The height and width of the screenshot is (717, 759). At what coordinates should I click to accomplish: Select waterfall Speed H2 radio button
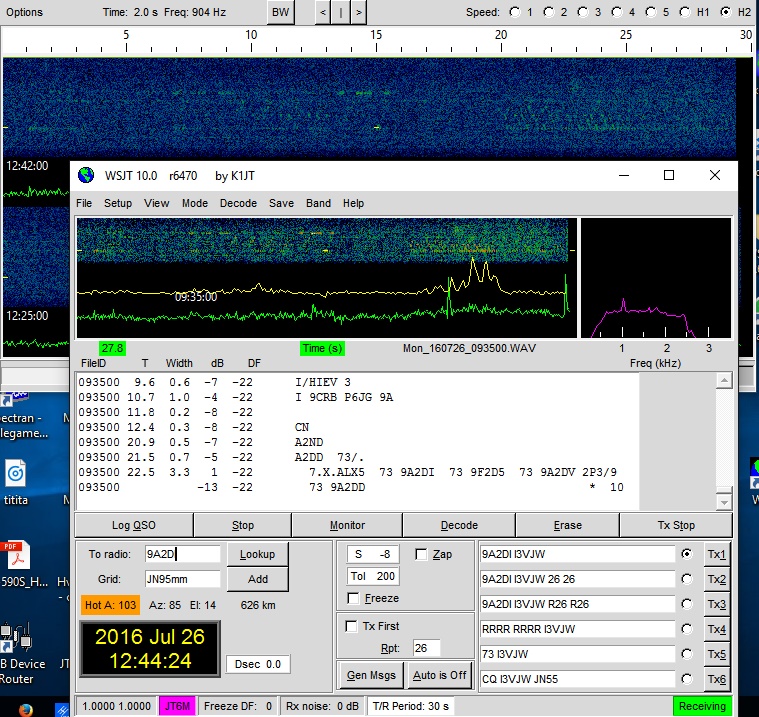pos(726,12)
